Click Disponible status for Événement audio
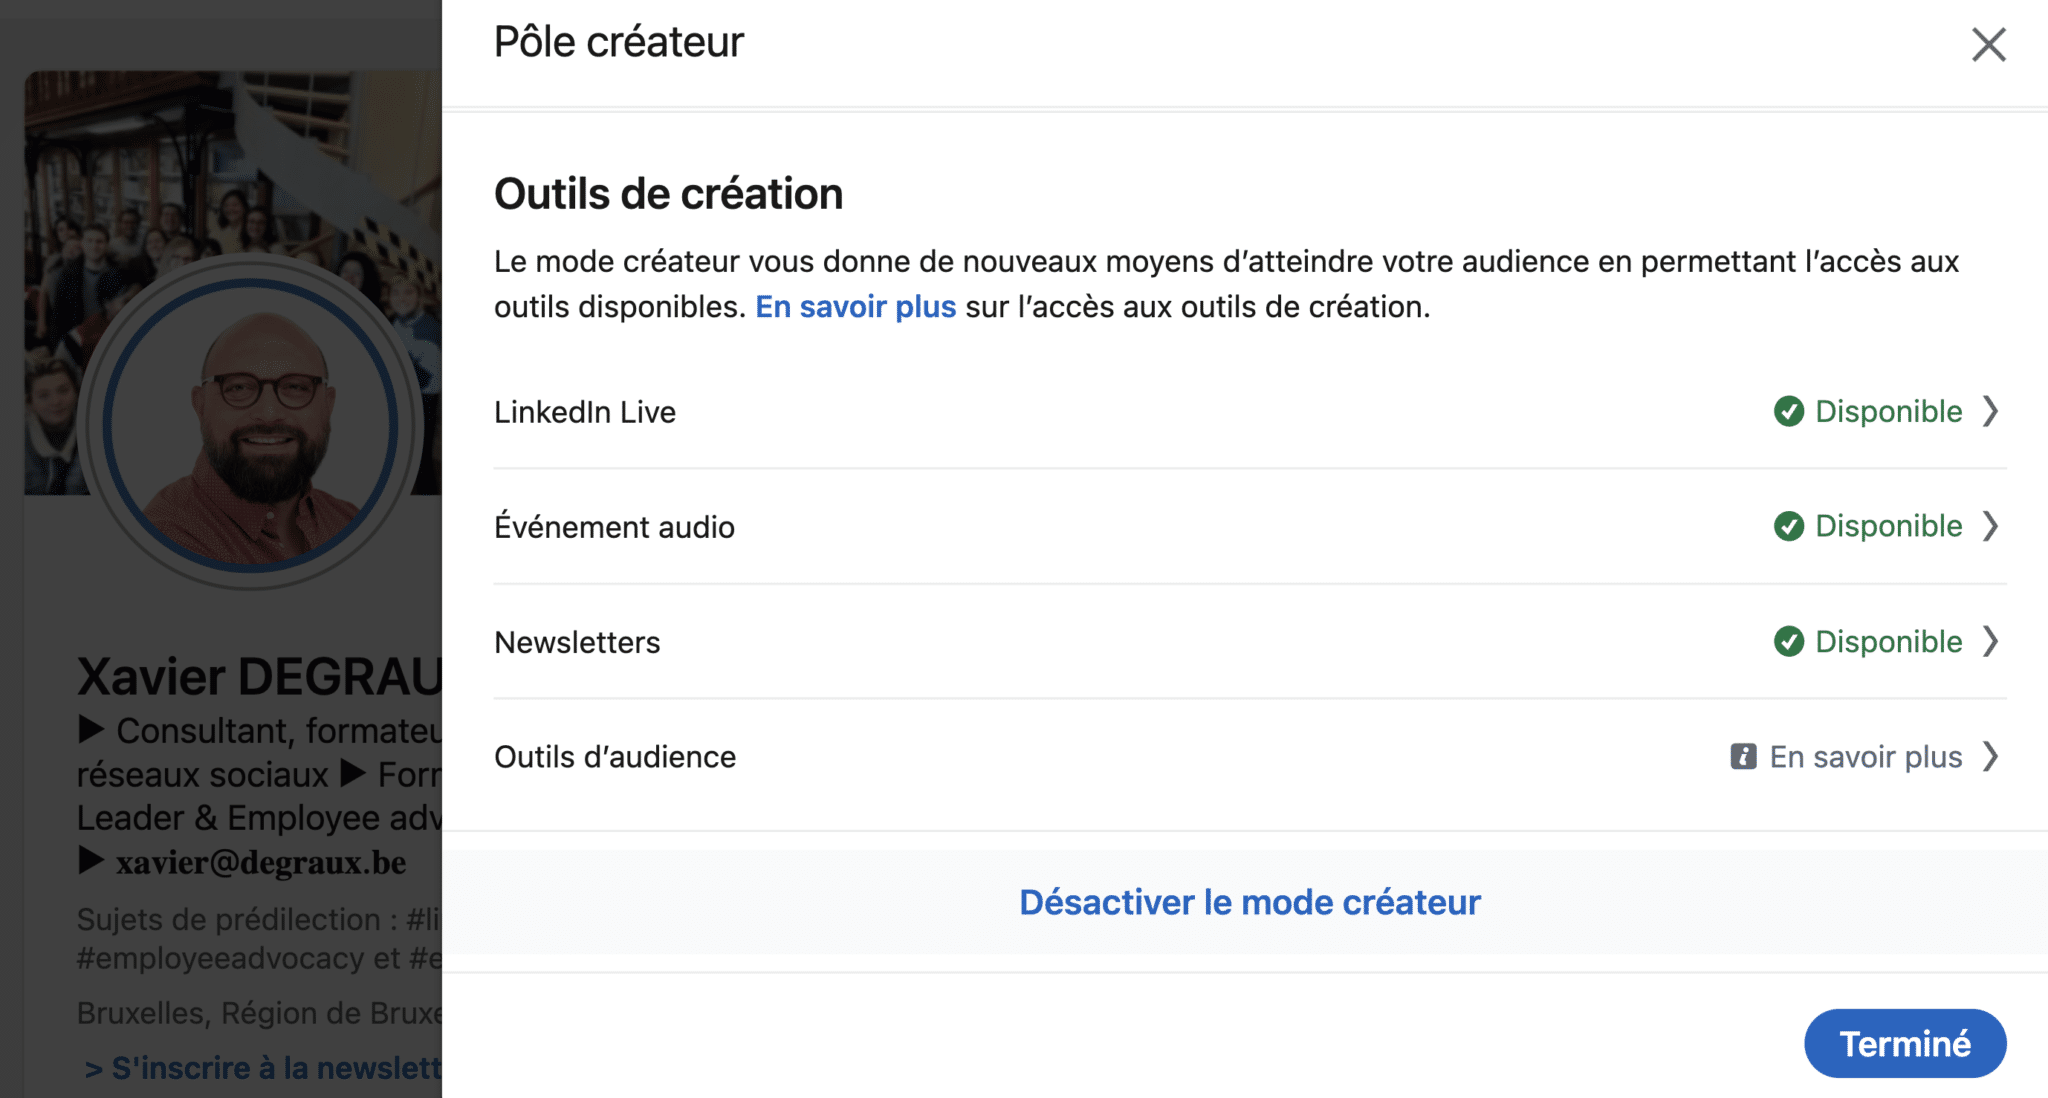Viewport: 2048px width, 1098px height. [x=1888, y=526]
